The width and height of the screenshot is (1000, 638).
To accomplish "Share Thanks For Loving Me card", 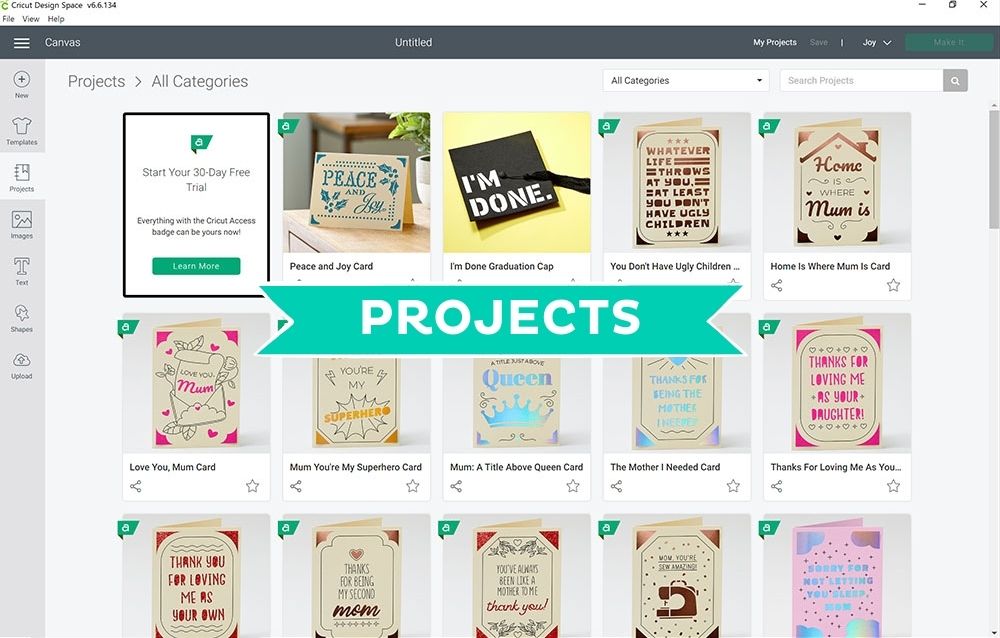I will (776, 486).
